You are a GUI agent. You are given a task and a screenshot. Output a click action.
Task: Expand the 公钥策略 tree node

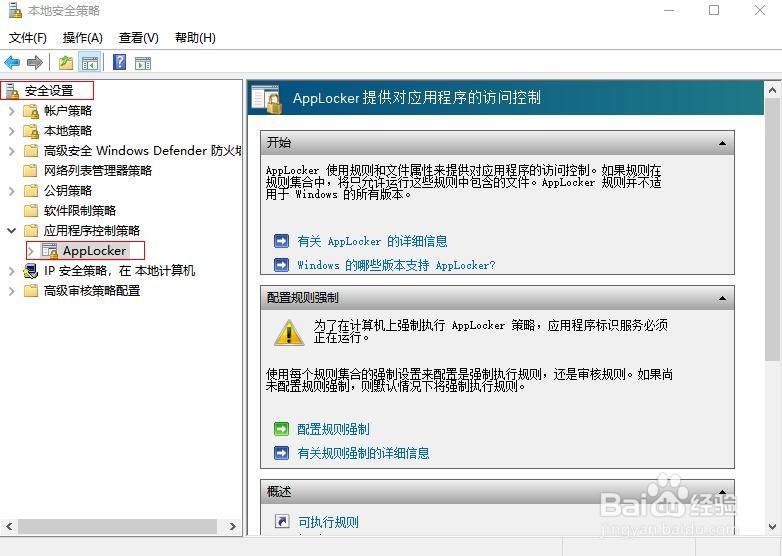(12, 190)
